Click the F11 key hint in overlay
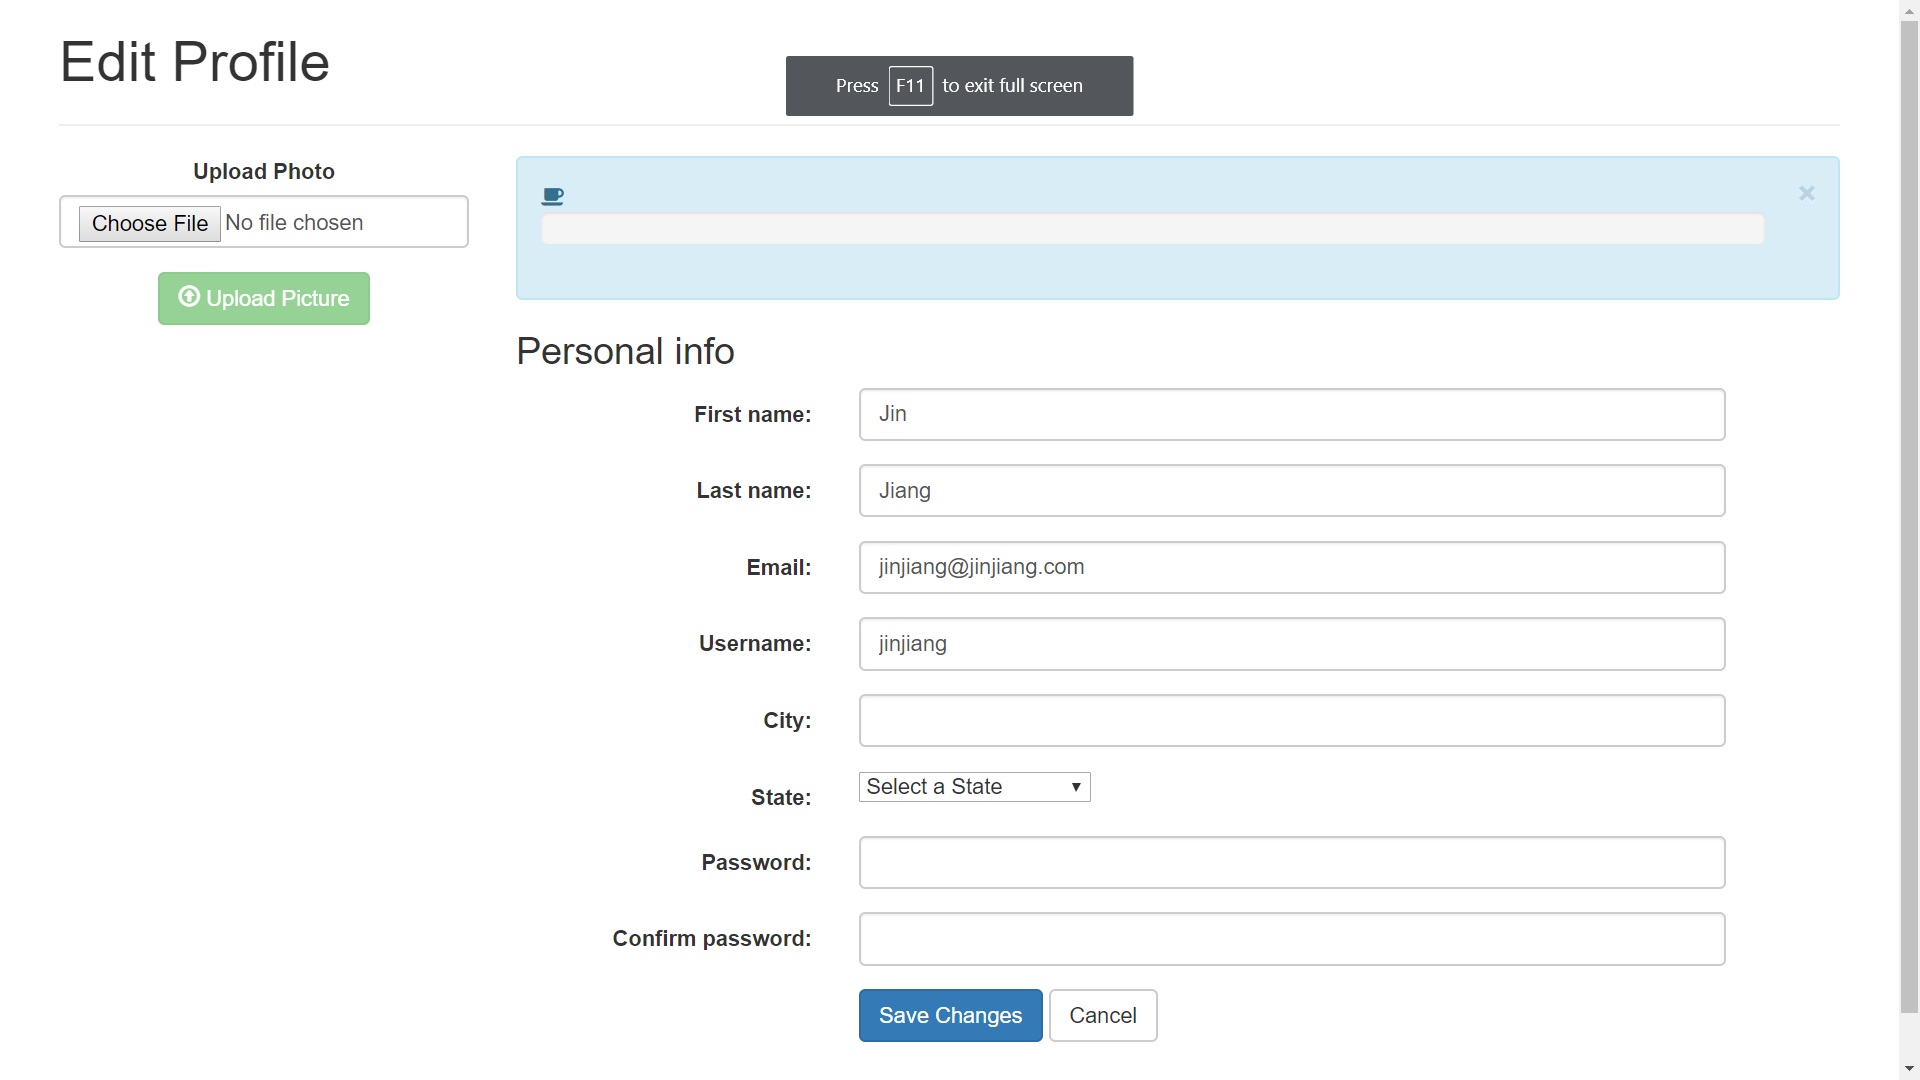This screenshot has height=1080, width=1920. 910,86
